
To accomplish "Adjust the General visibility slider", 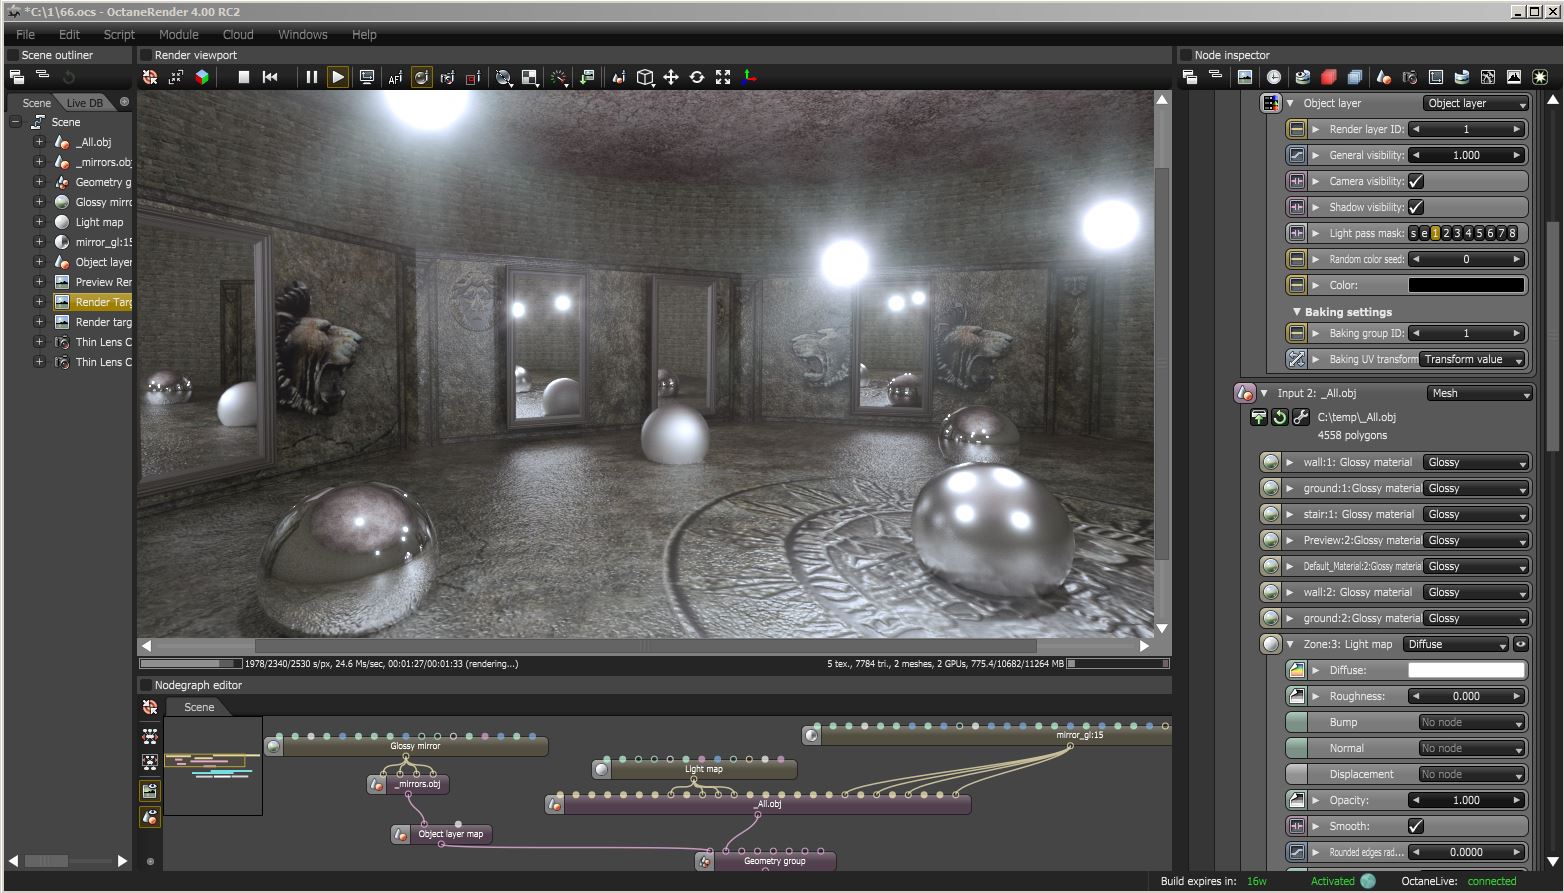I will [x=1466, y=155].
